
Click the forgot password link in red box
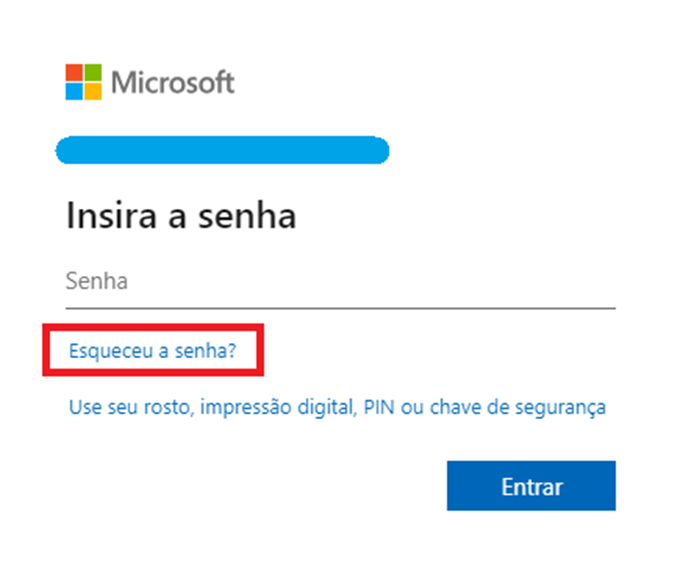pos(152,351)
